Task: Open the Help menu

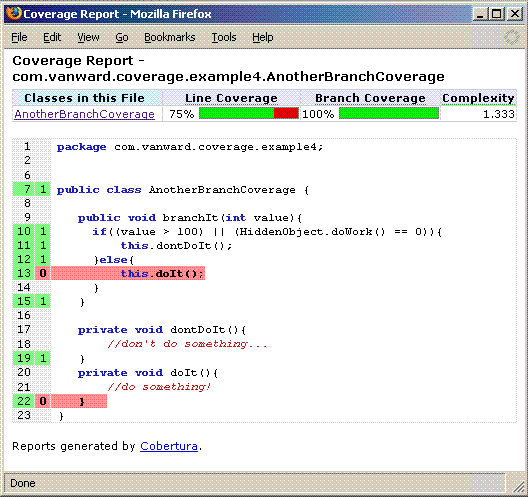Action: (263, 37)
